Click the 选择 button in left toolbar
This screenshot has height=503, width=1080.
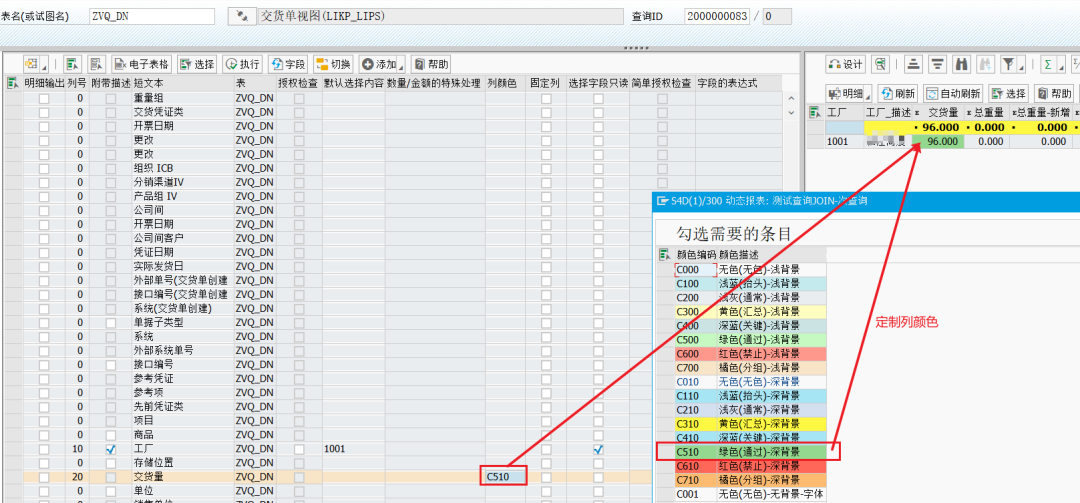coord(198,64)
